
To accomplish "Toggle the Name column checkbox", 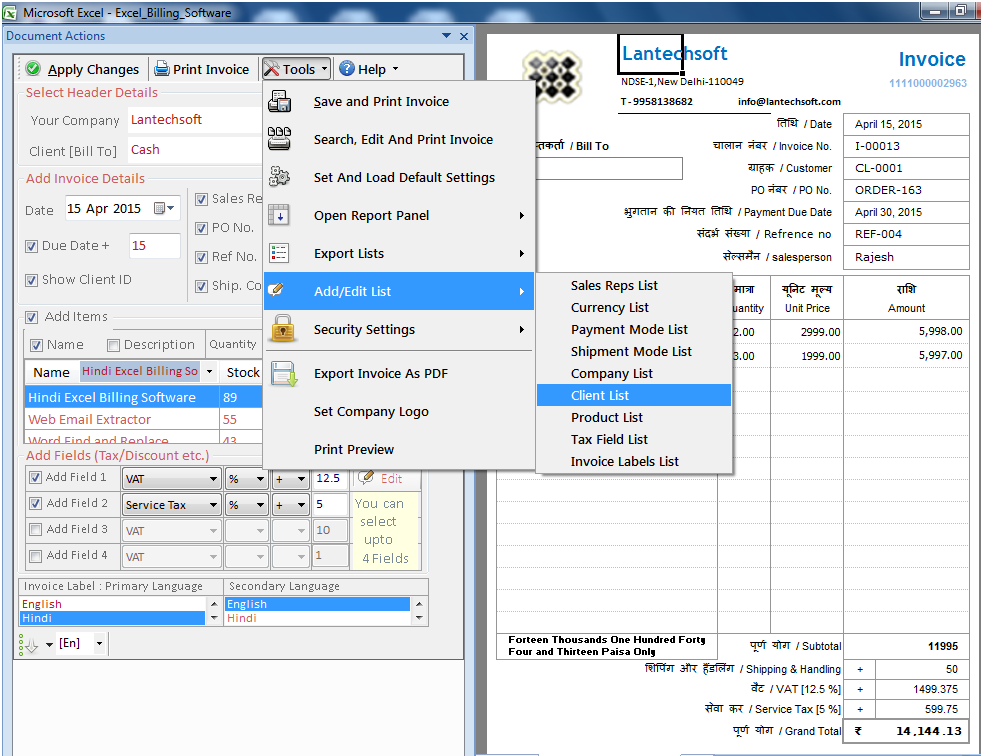I will (x=36, y=345).
